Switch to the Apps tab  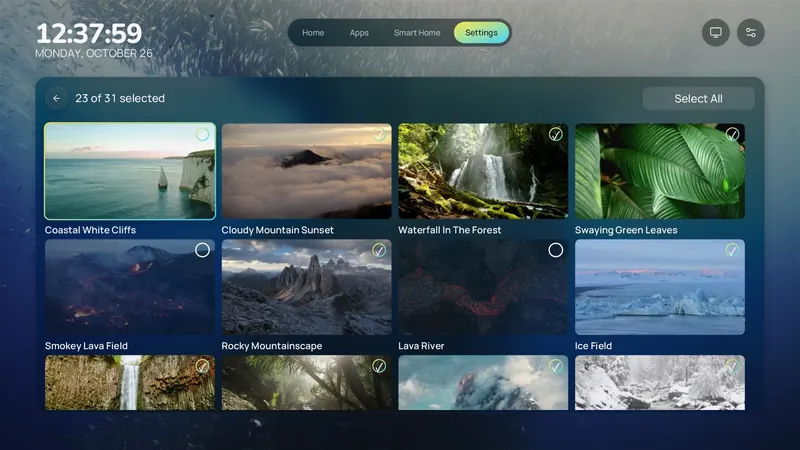click(x=359, y=33)
